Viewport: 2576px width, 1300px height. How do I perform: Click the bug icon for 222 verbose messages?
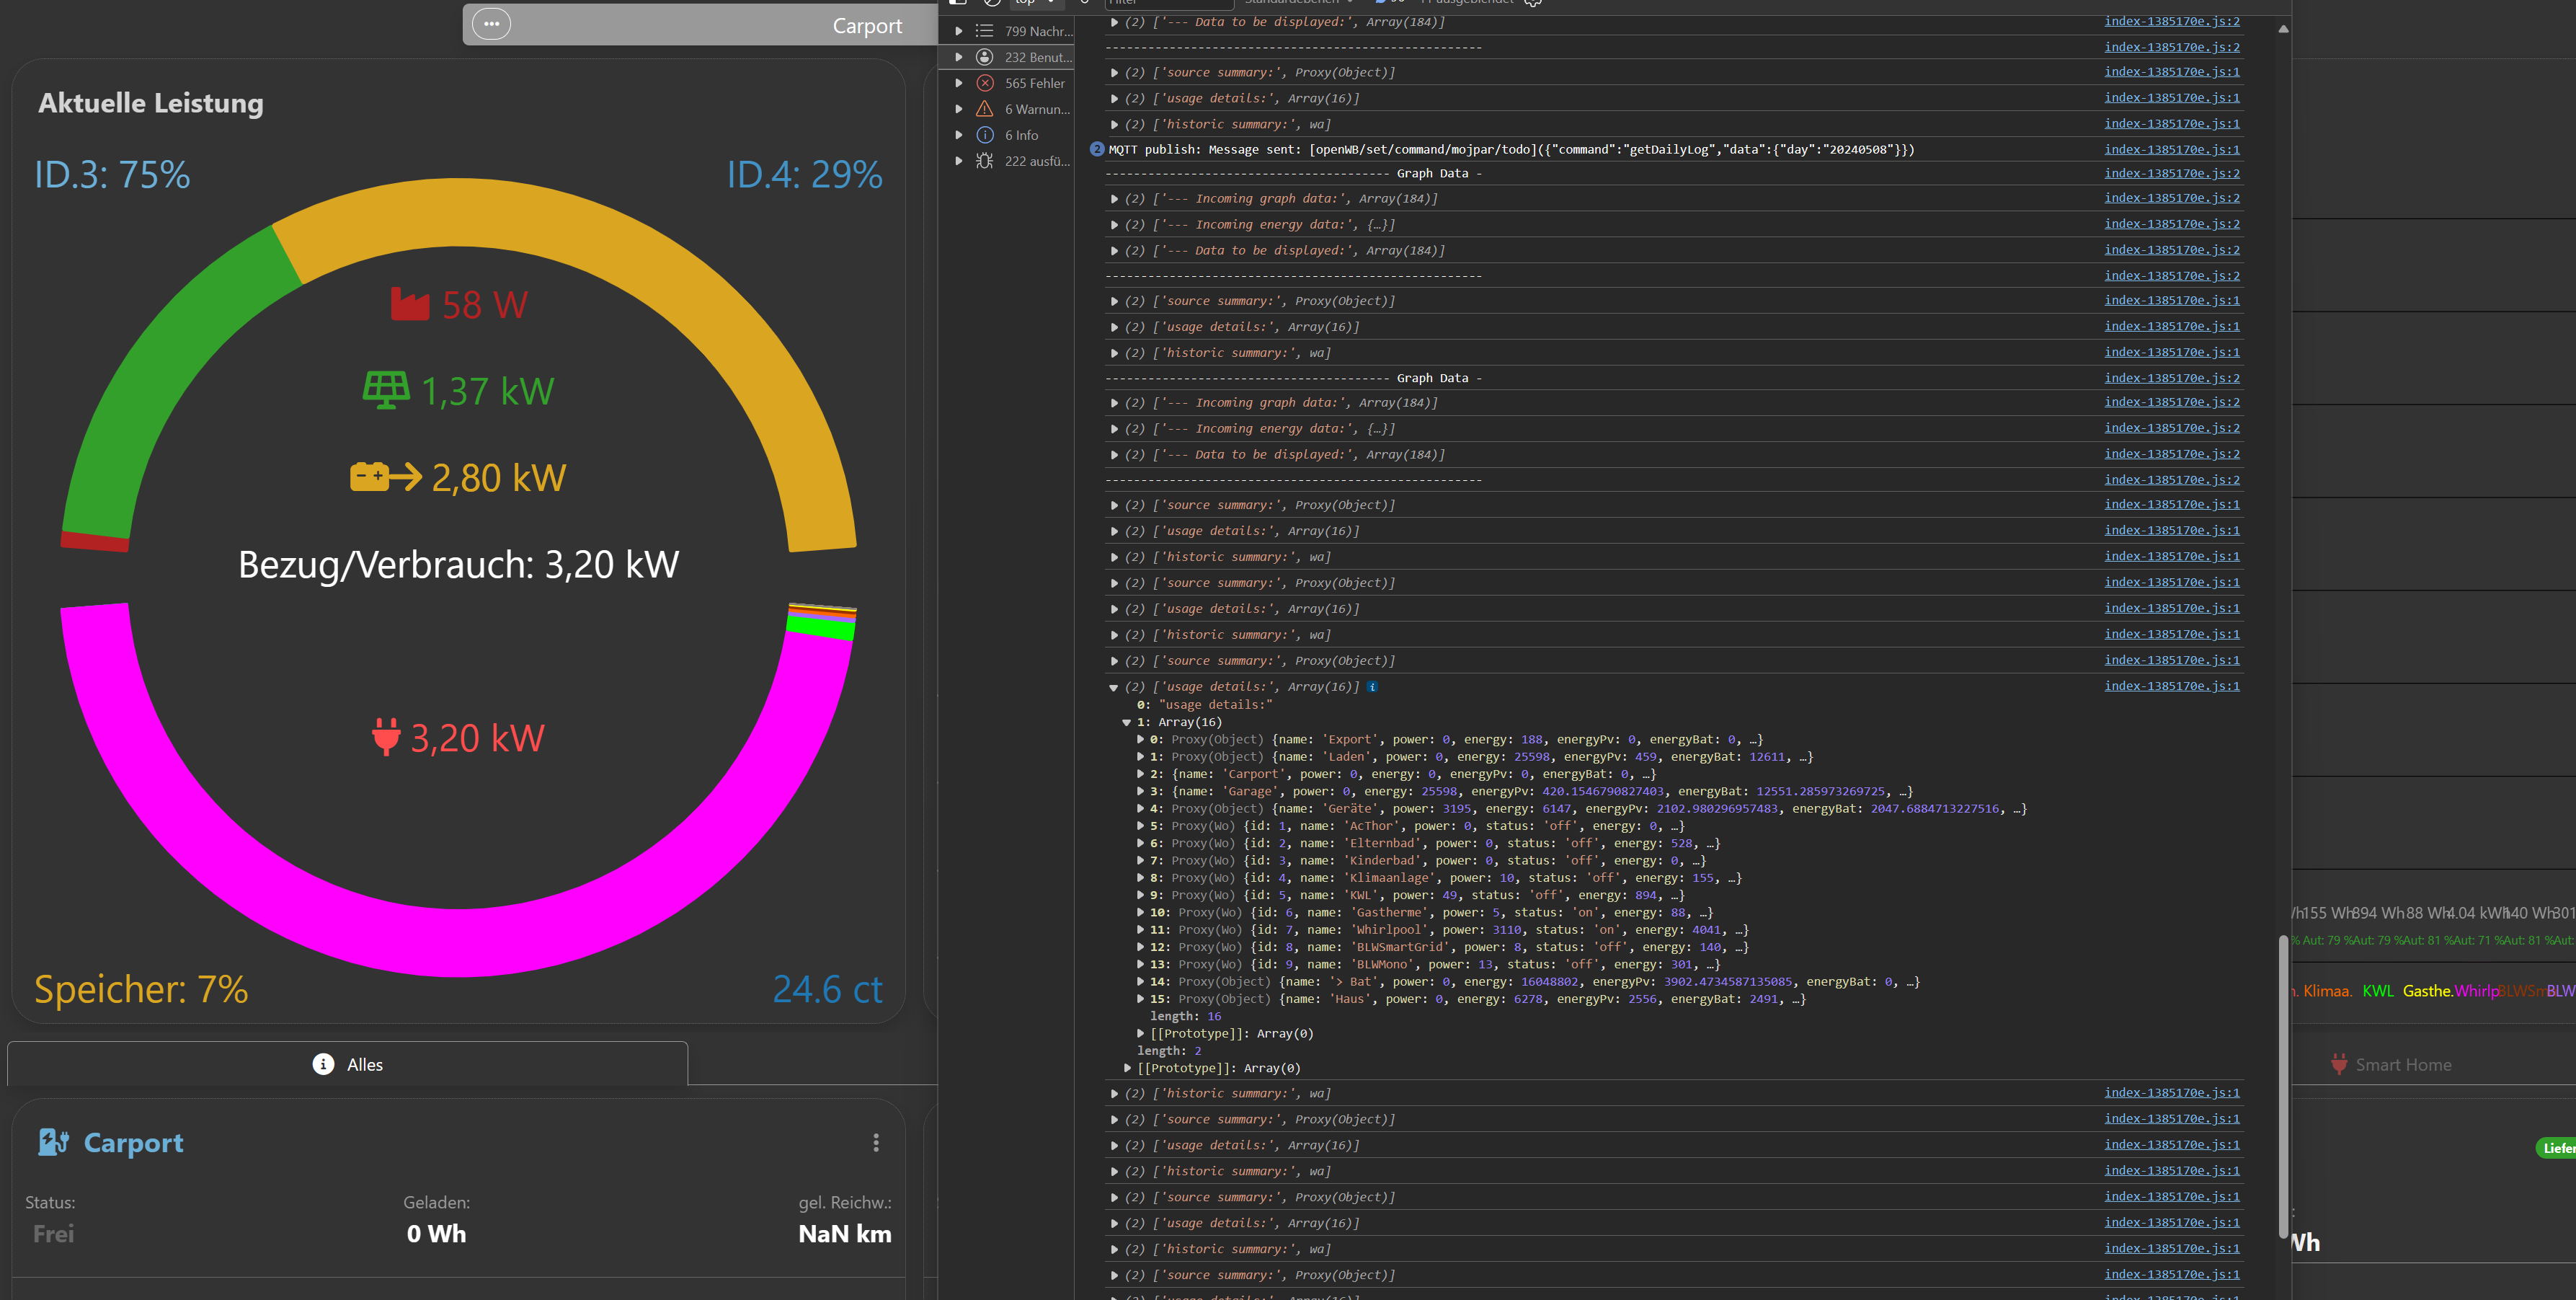point(985,161)
